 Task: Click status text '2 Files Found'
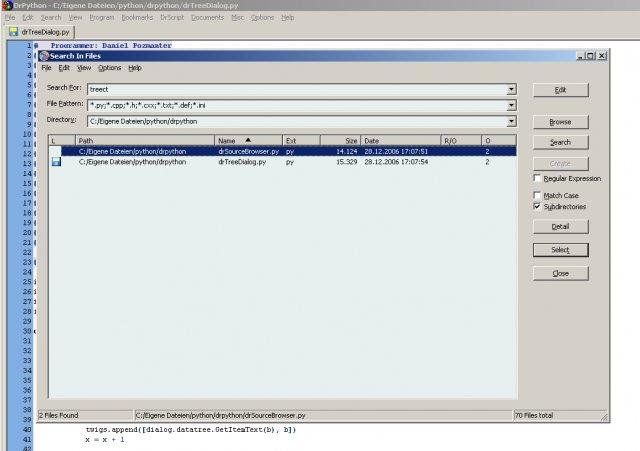58,415
